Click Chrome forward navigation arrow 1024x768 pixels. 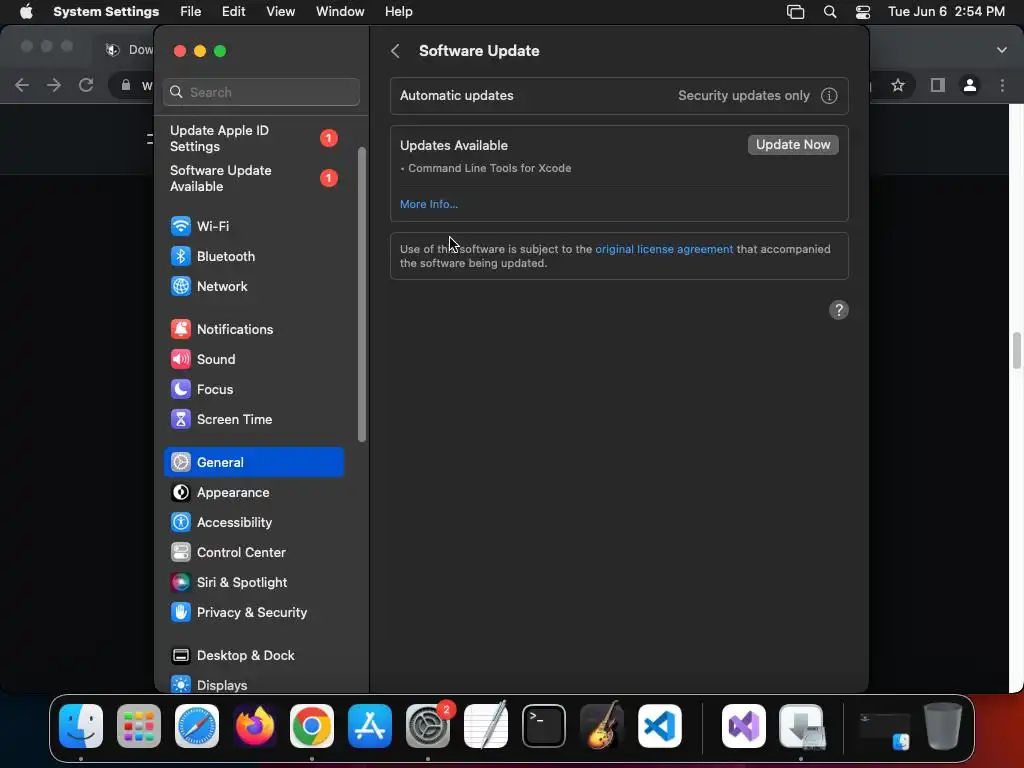click(x=54, y=85)
